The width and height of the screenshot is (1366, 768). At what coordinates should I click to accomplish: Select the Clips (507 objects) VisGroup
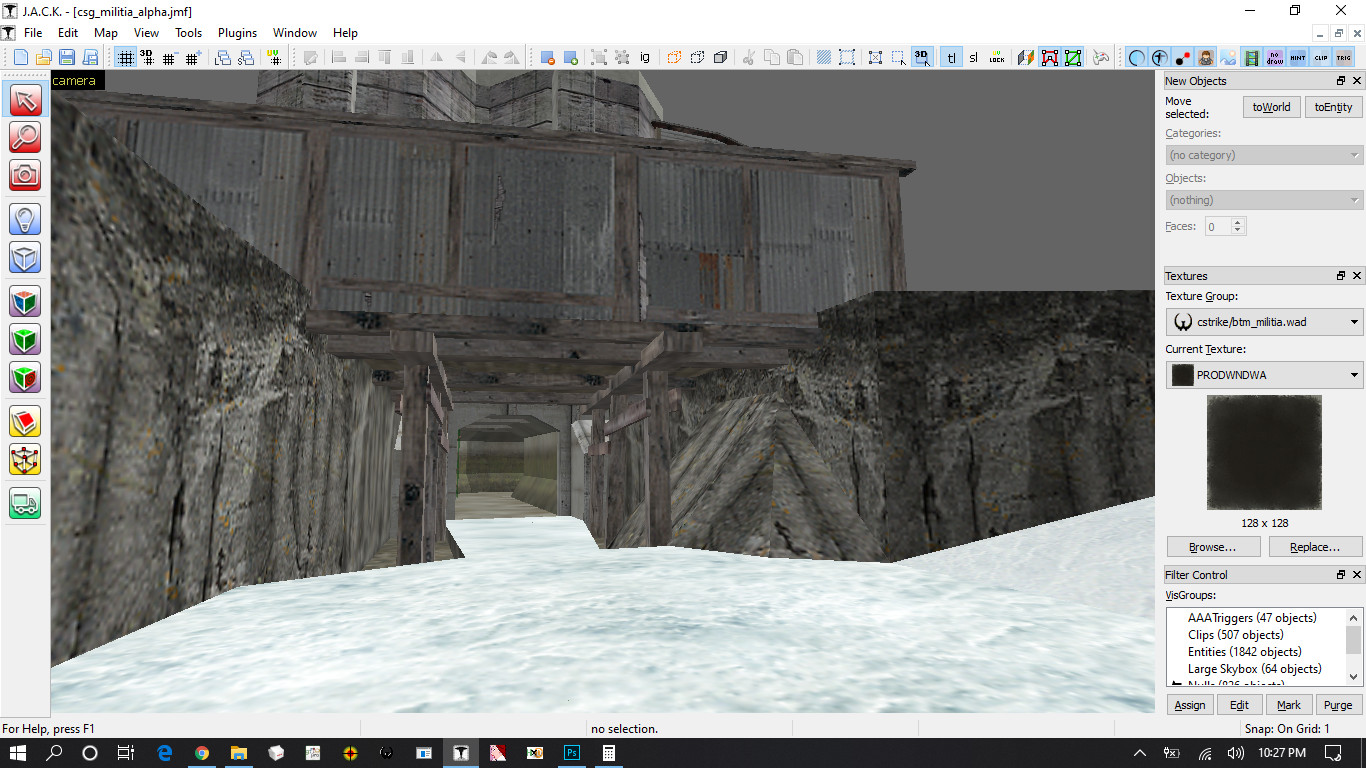pyautogui.click(x=1235, y=635)
